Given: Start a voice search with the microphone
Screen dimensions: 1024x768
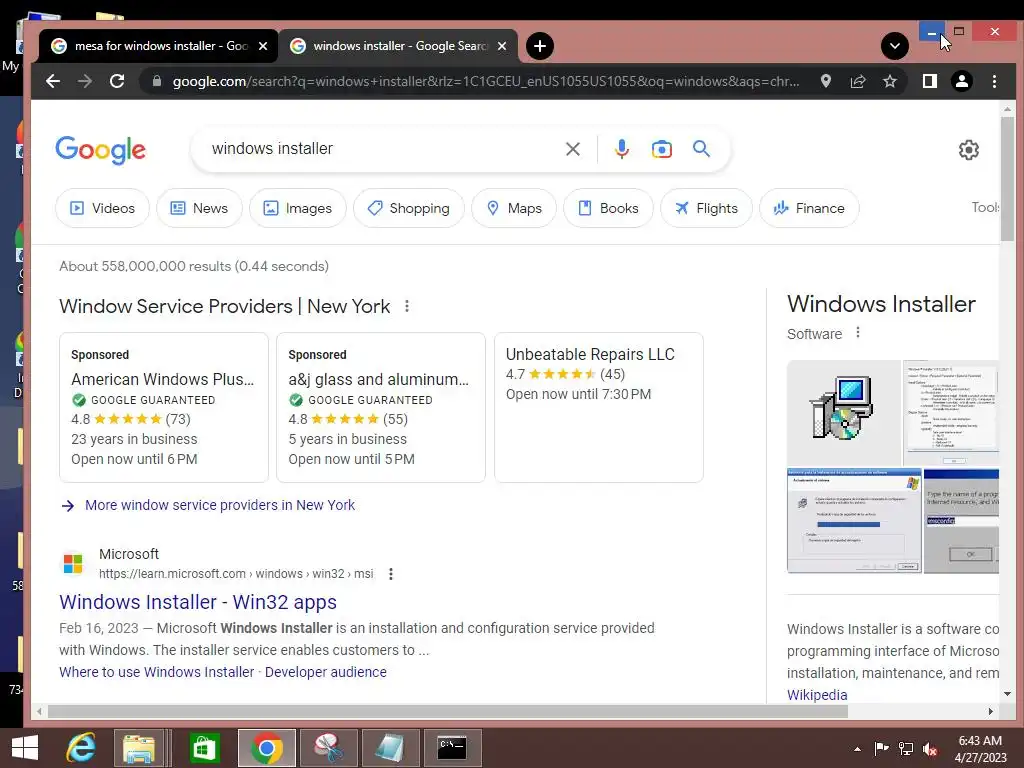Looking at the screenshot, I should 622,149.
